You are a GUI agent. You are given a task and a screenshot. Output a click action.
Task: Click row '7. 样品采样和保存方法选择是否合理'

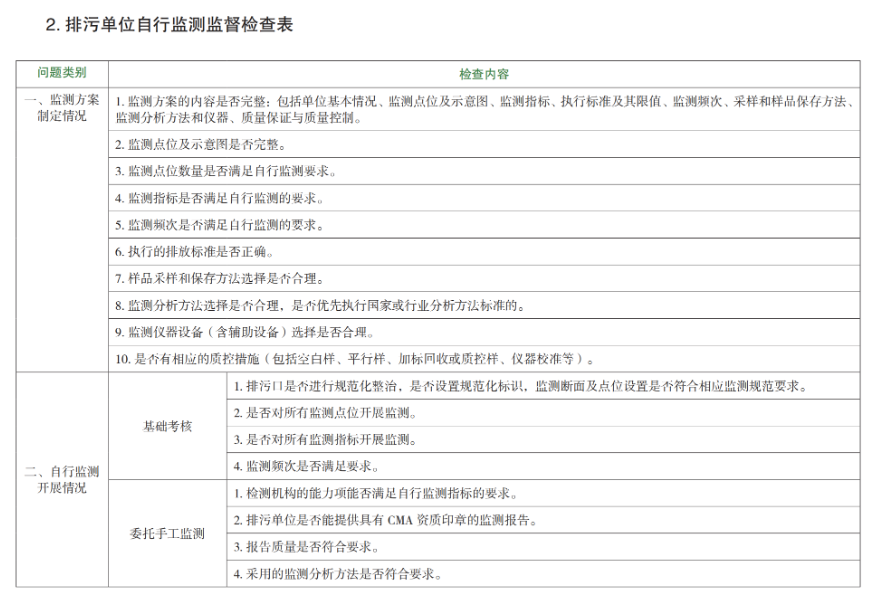pos(484,278)
